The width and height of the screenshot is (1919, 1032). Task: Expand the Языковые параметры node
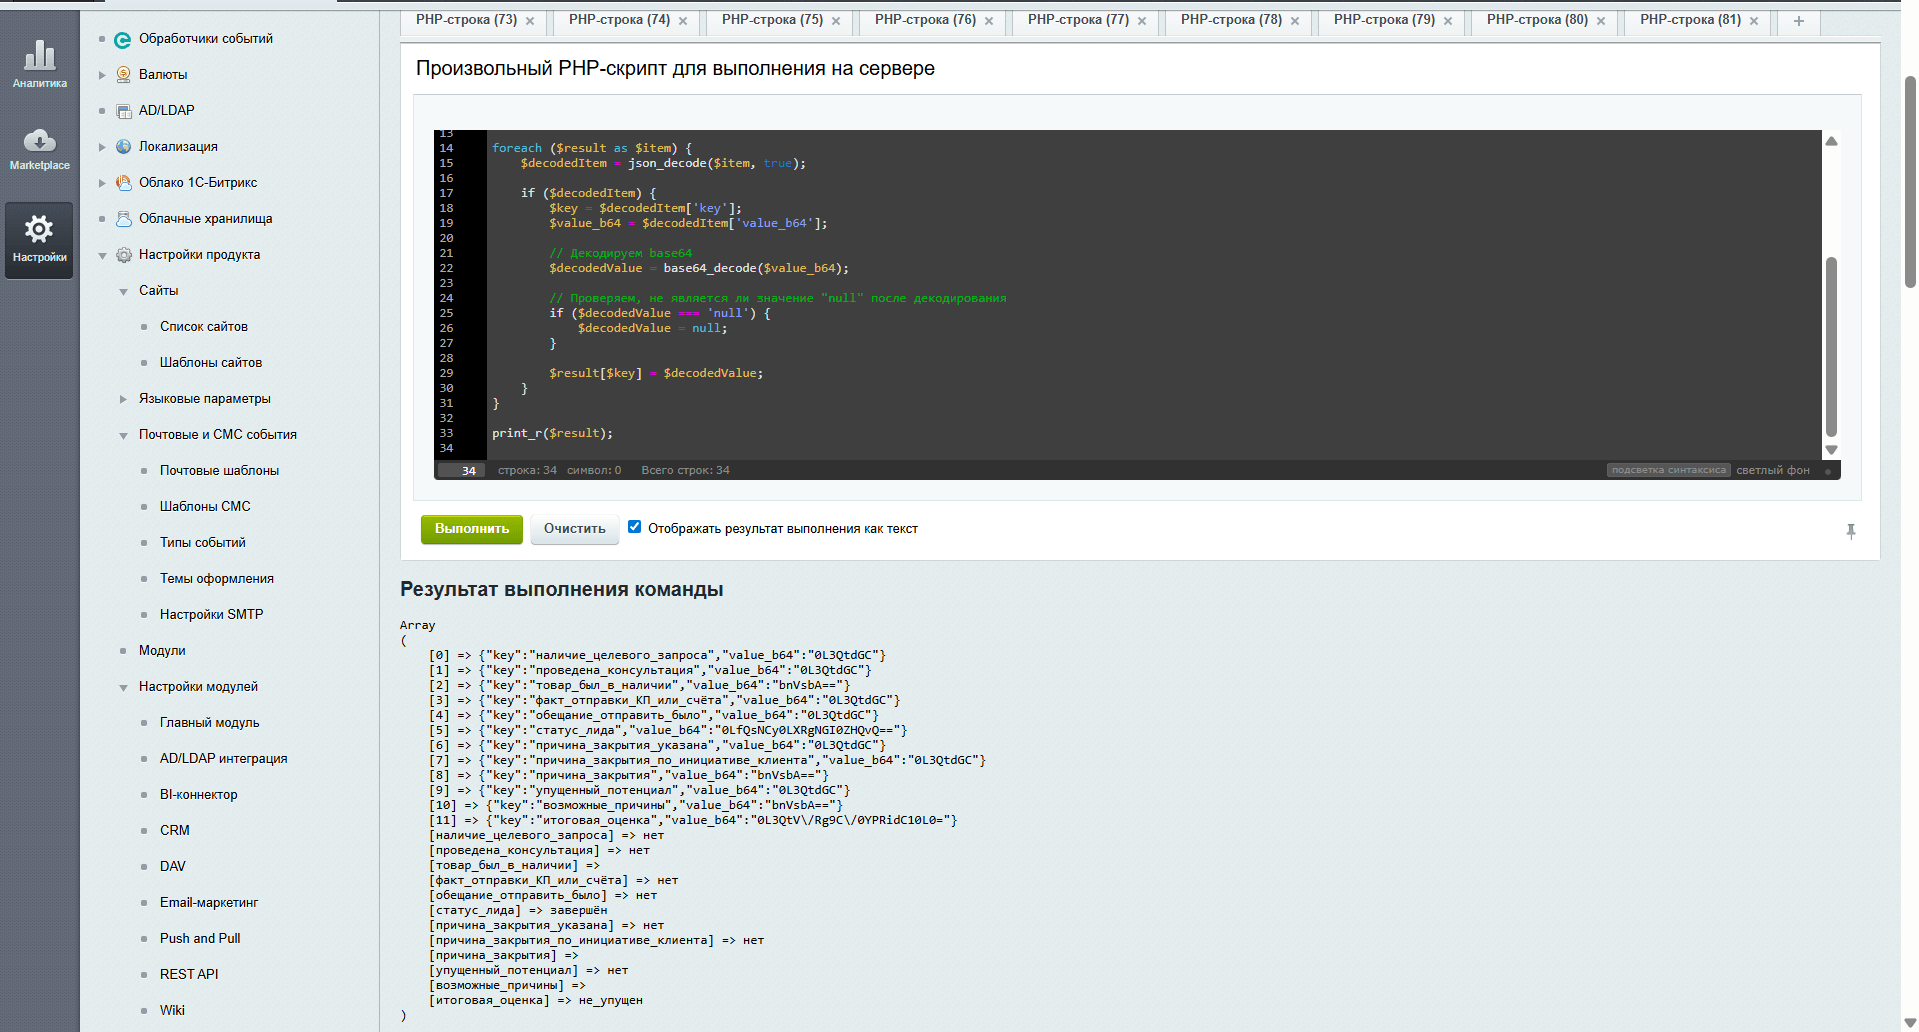point(123,399)
